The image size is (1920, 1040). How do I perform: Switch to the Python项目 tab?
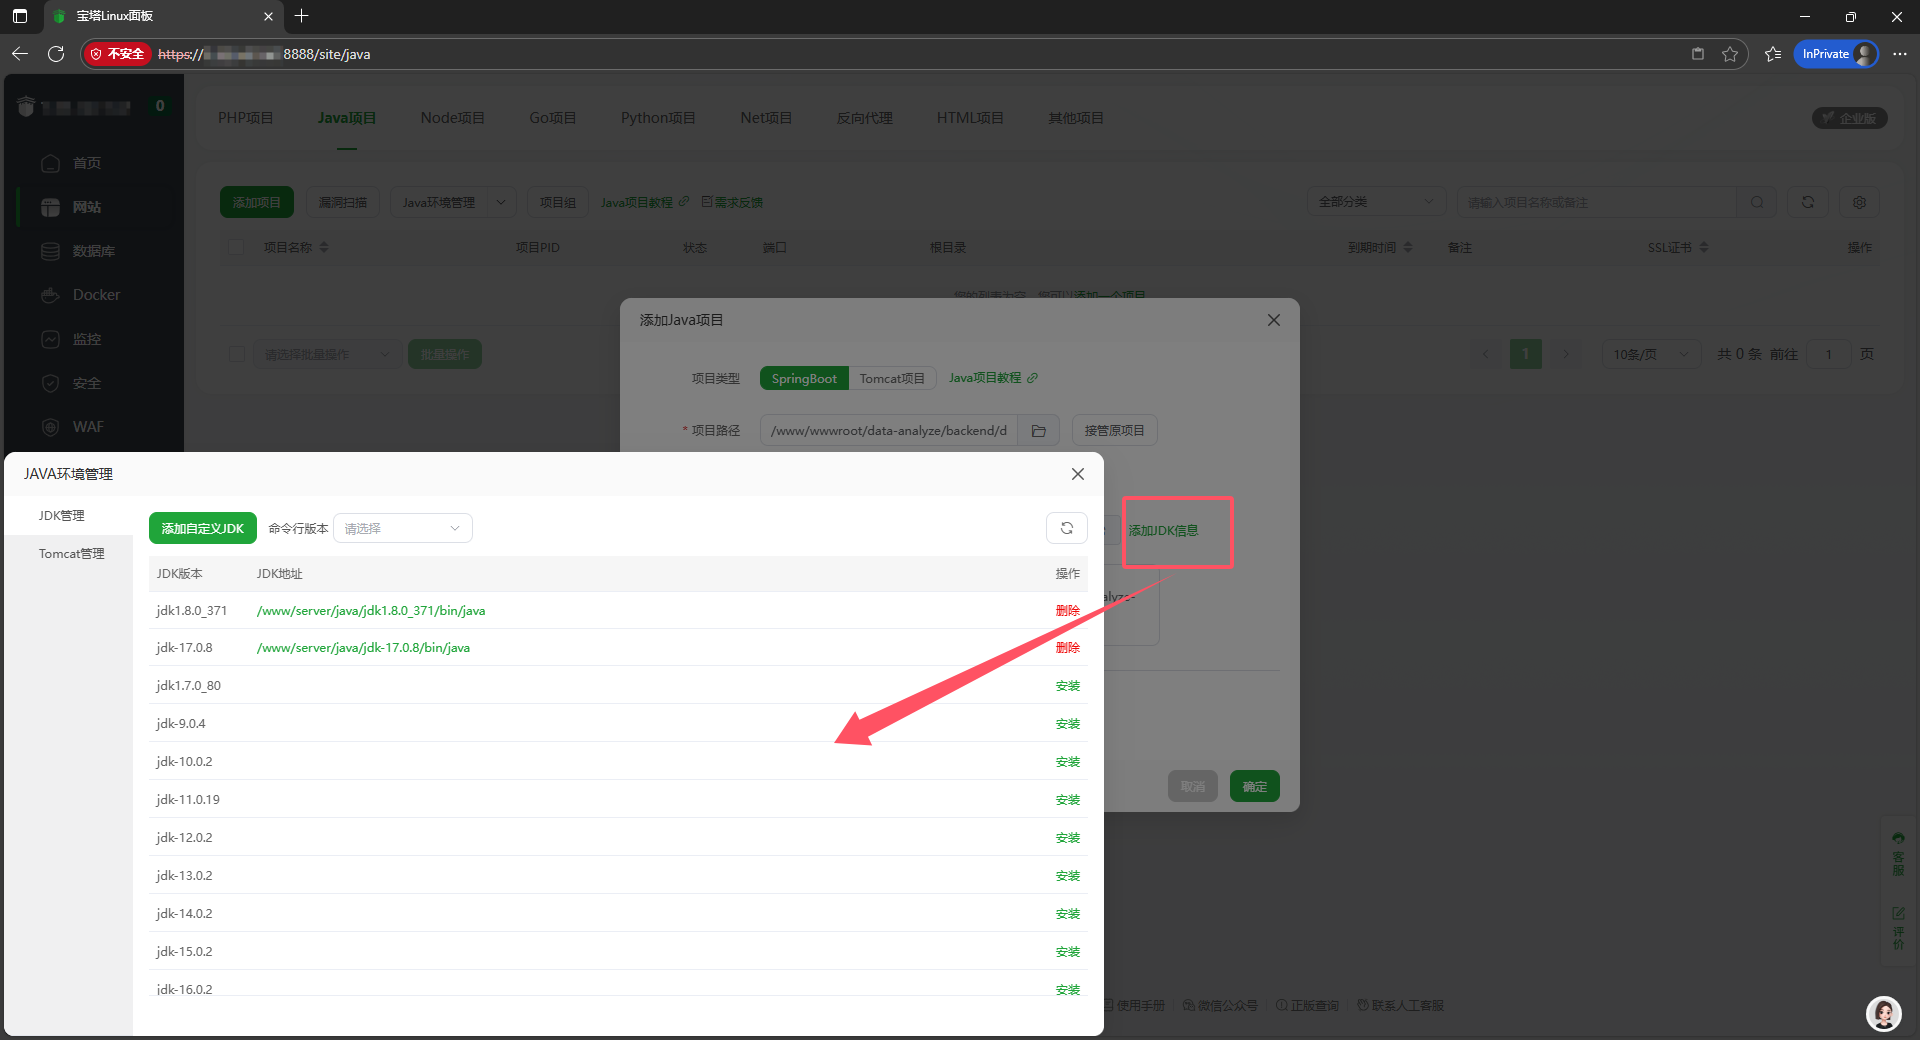click(x=658, y=117)
